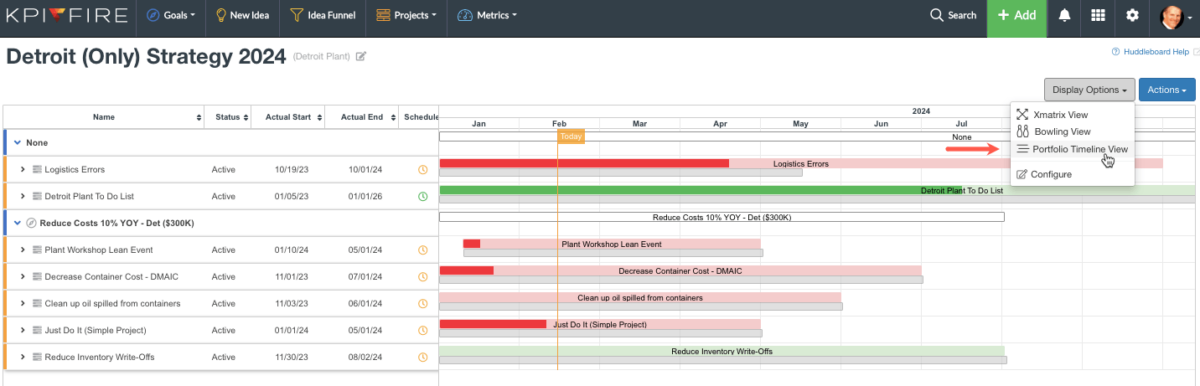Click schedule clock for Reduce Inventory Write-Offs
1200x386 pixels.
click(x=422, y=357)
